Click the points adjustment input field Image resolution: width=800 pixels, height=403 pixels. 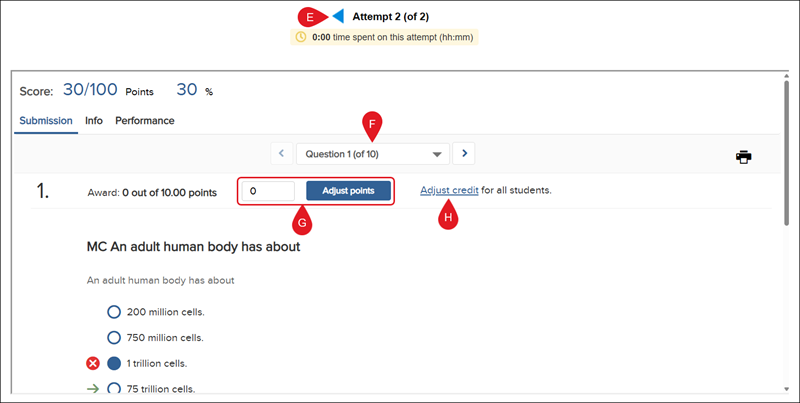[x=268, y=190]
